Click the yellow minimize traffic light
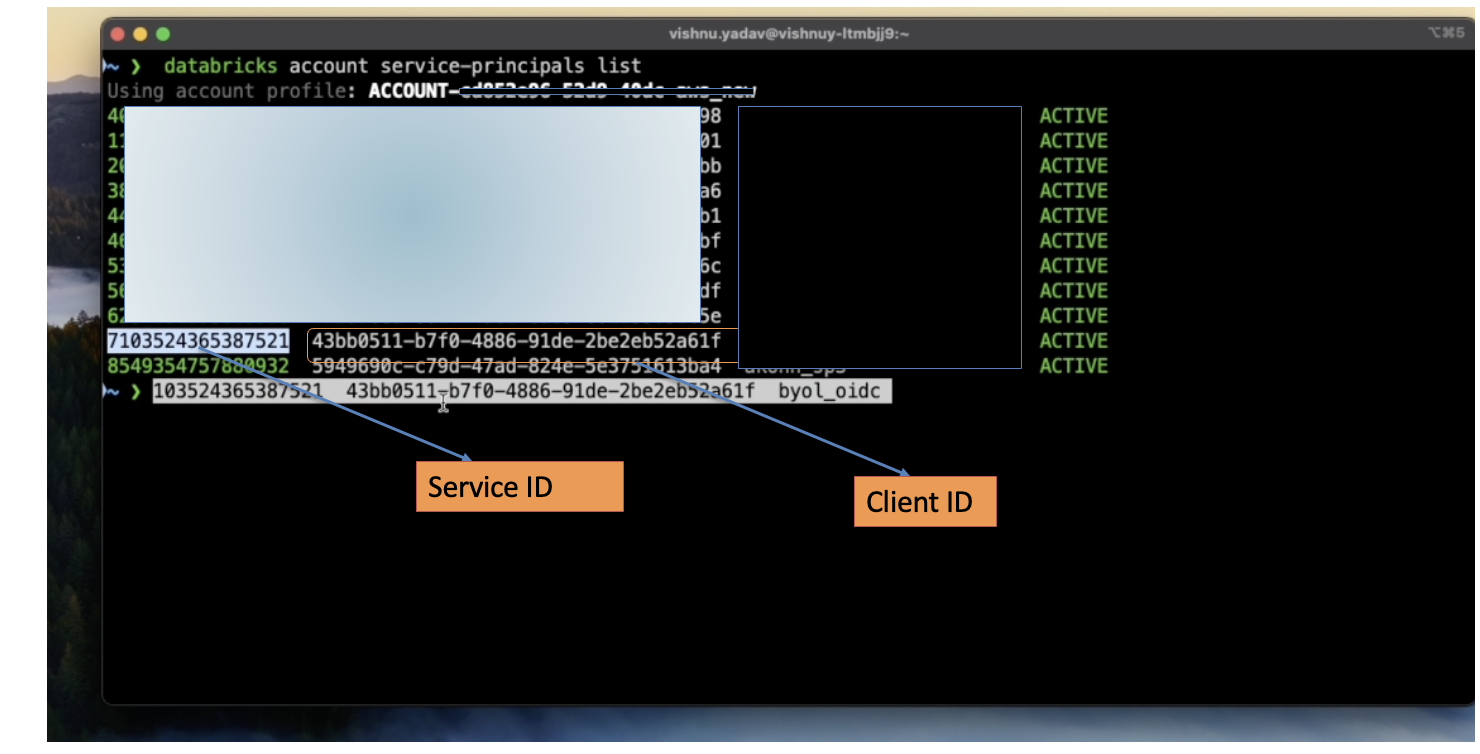The height and width of the screenshot is (754, 1480). [140, 33]
